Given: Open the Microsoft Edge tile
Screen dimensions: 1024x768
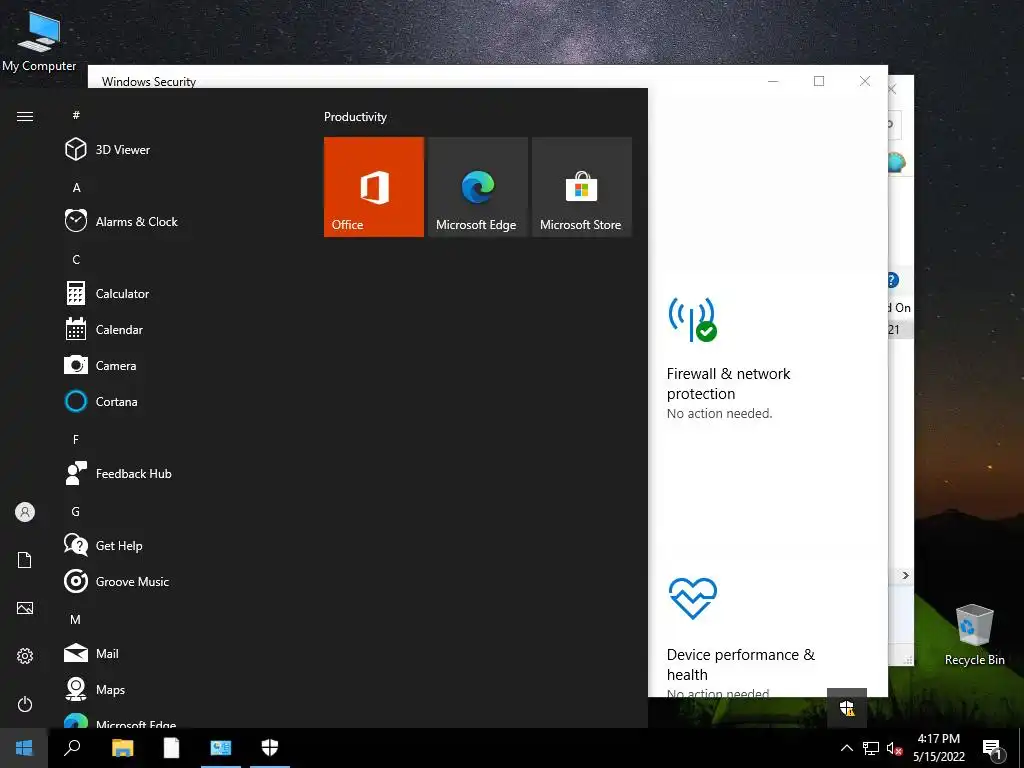Looking at the screenshot, I should coord(477,187).
